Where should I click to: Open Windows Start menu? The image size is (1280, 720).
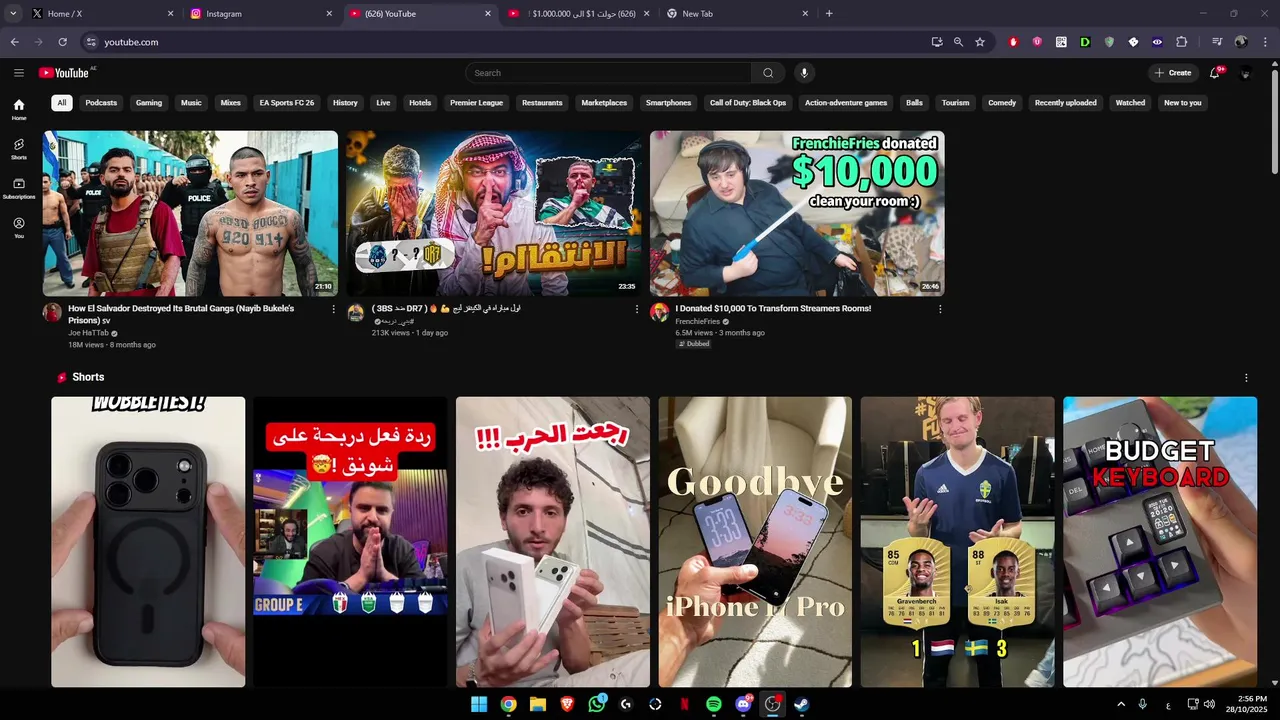(479, 704)
